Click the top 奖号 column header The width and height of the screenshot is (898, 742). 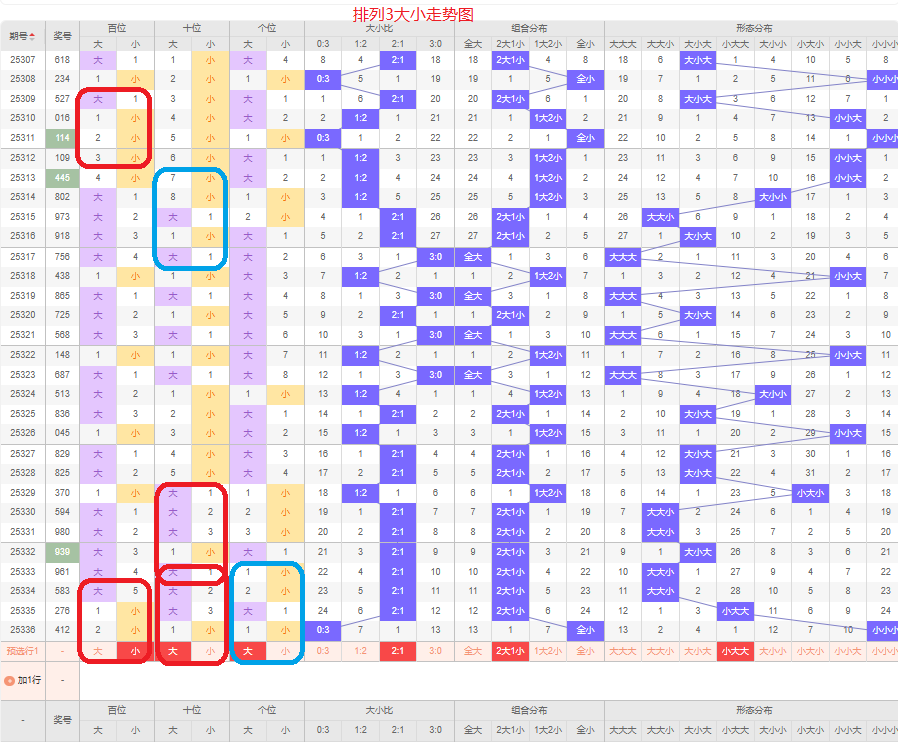coord(62,36)
